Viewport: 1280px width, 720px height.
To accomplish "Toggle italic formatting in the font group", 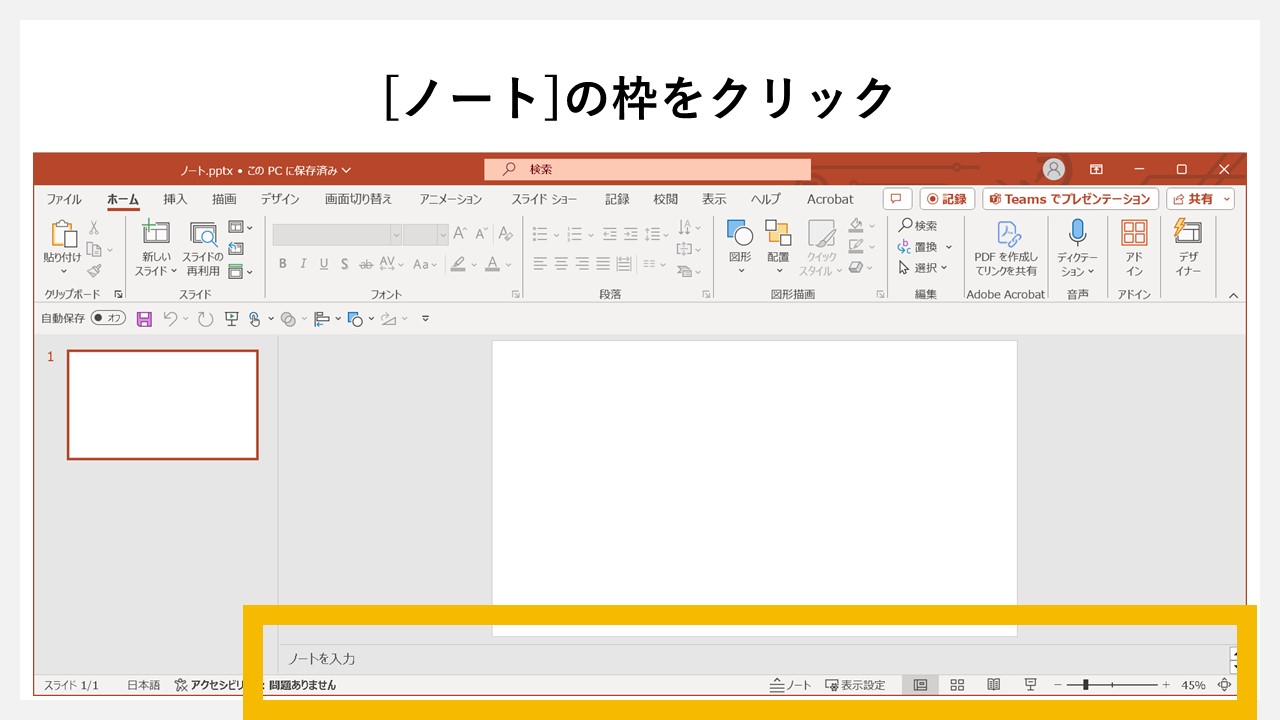I will tap(304, 263).
